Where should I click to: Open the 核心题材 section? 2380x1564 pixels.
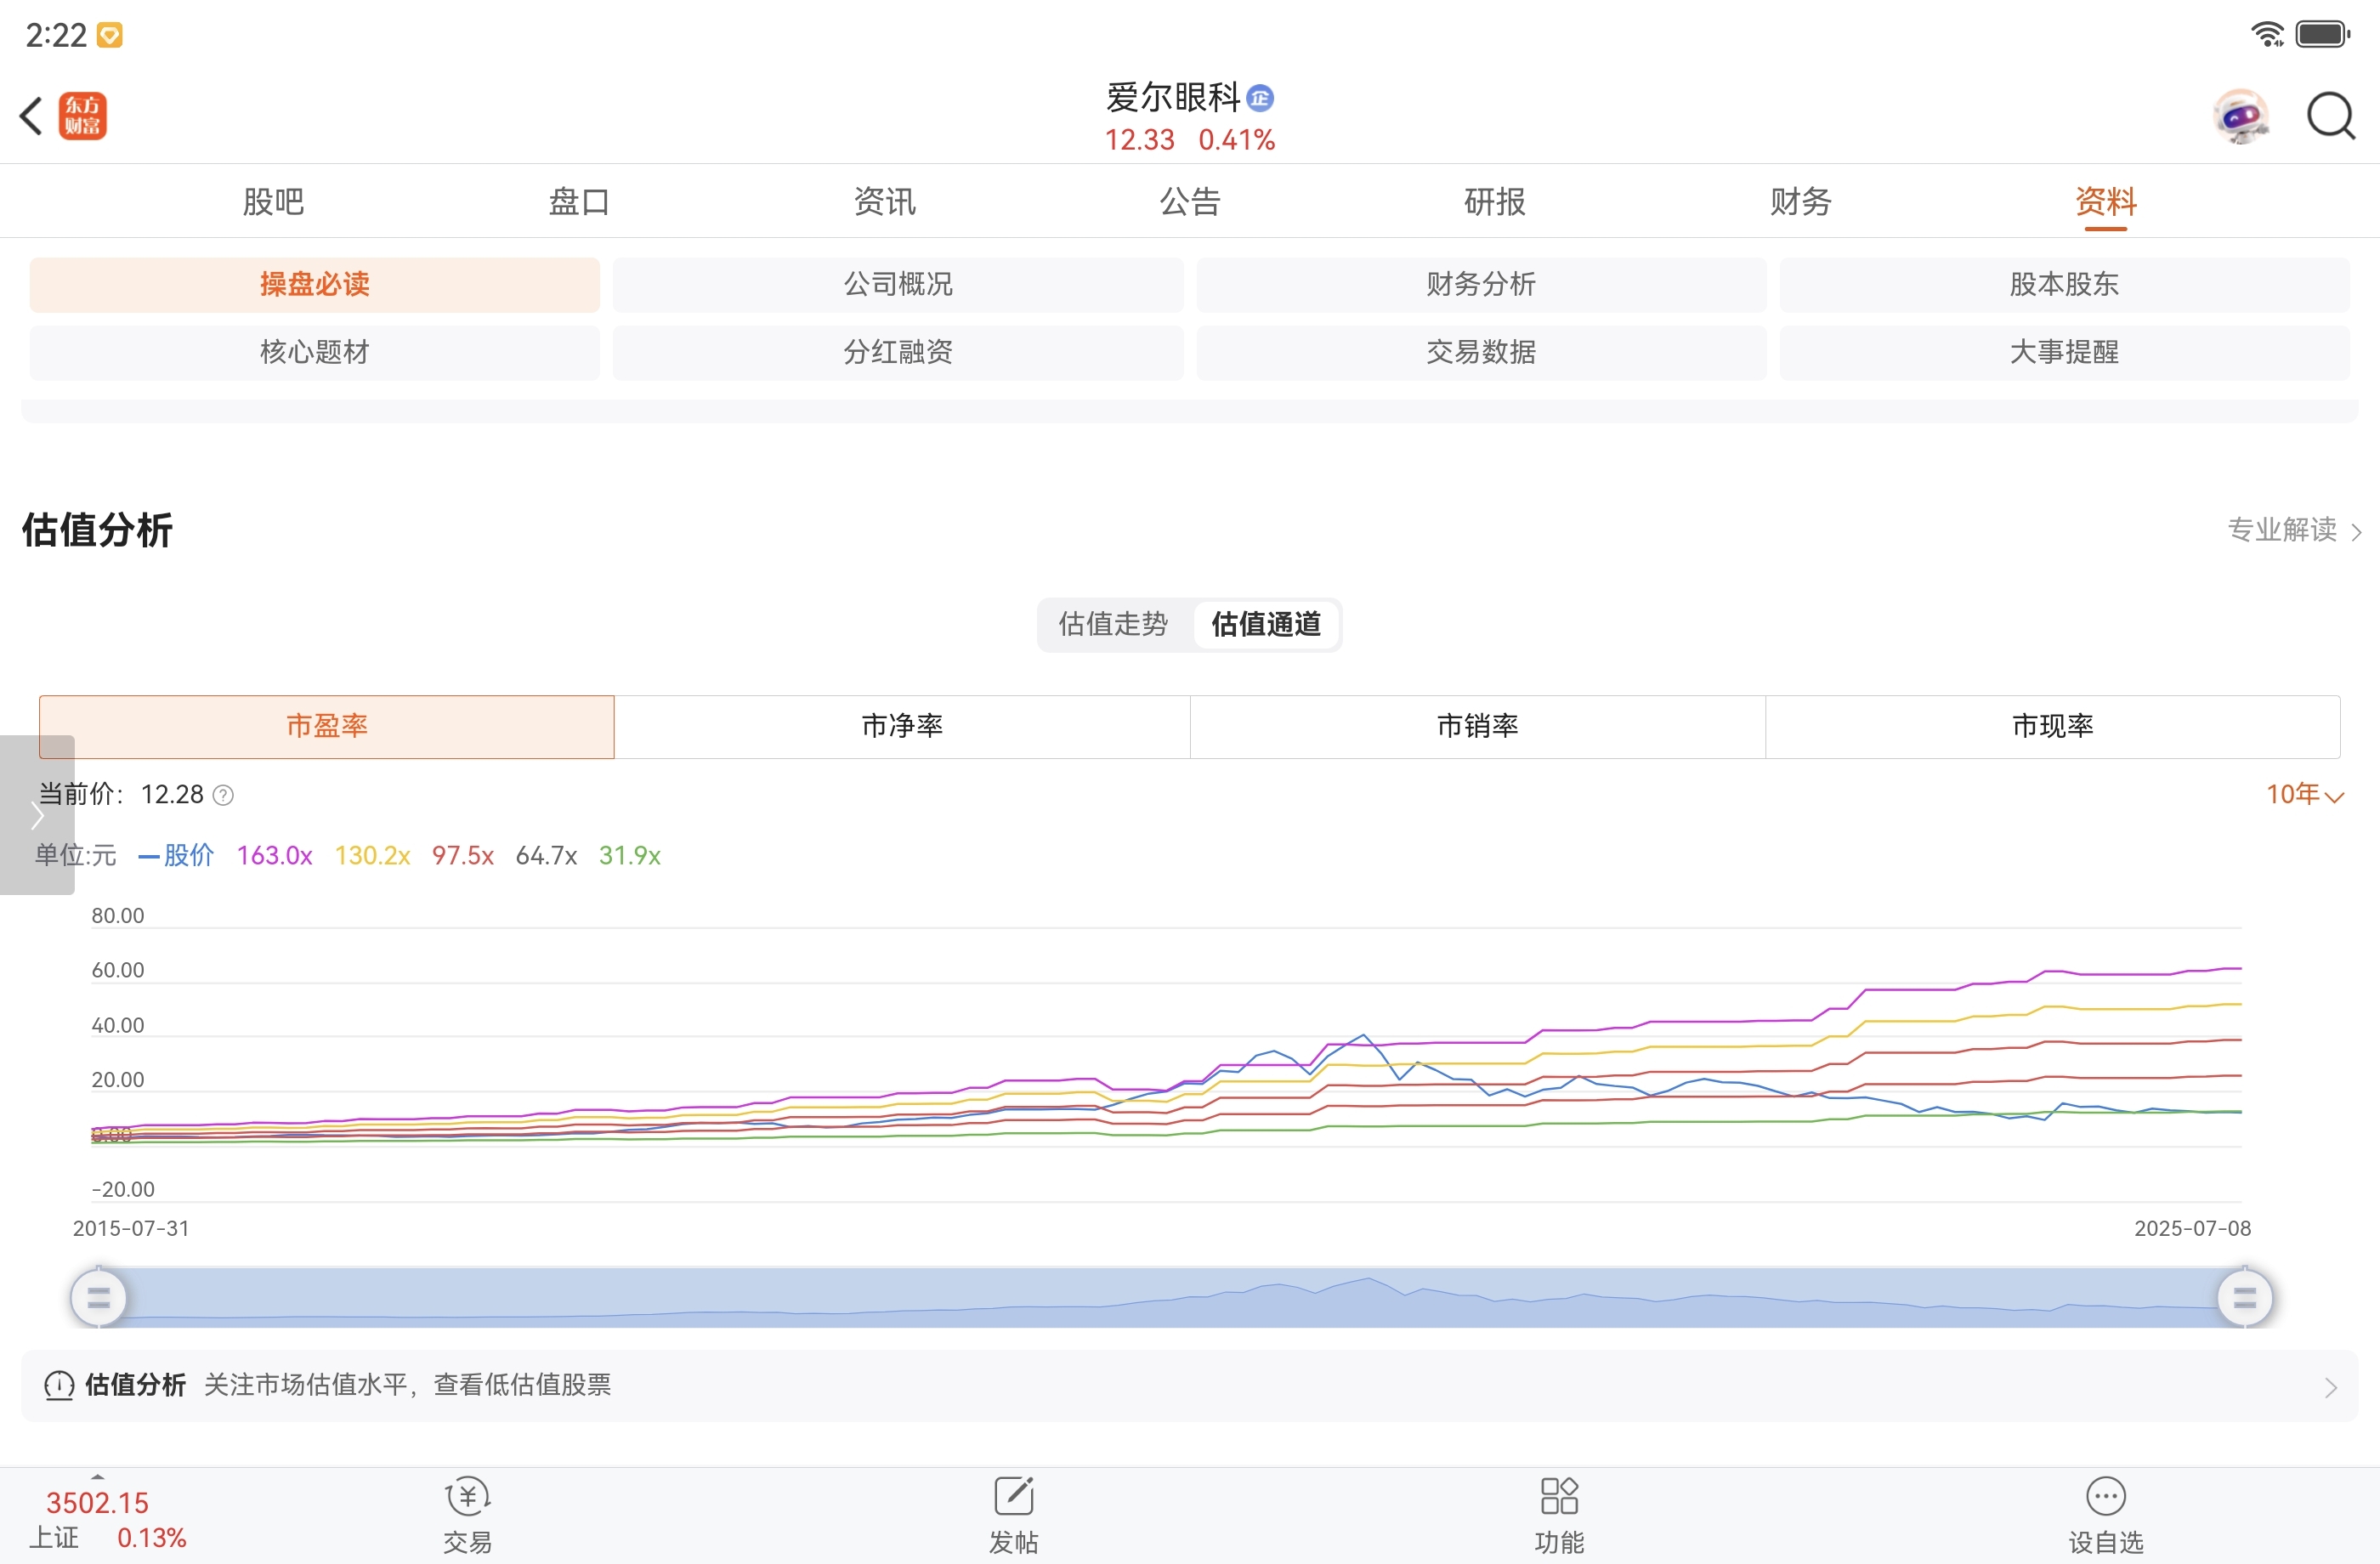point(314,352)
